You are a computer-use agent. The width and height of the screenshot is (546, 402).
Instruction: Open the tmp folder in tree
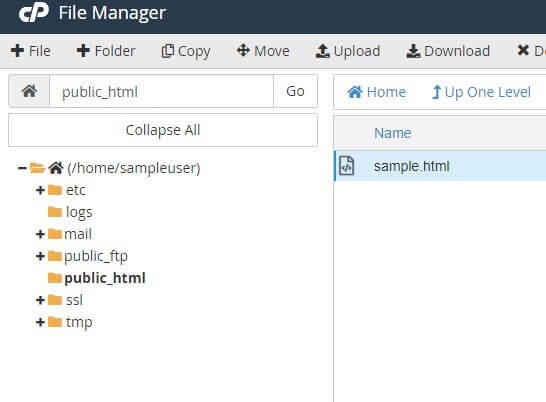79,322
